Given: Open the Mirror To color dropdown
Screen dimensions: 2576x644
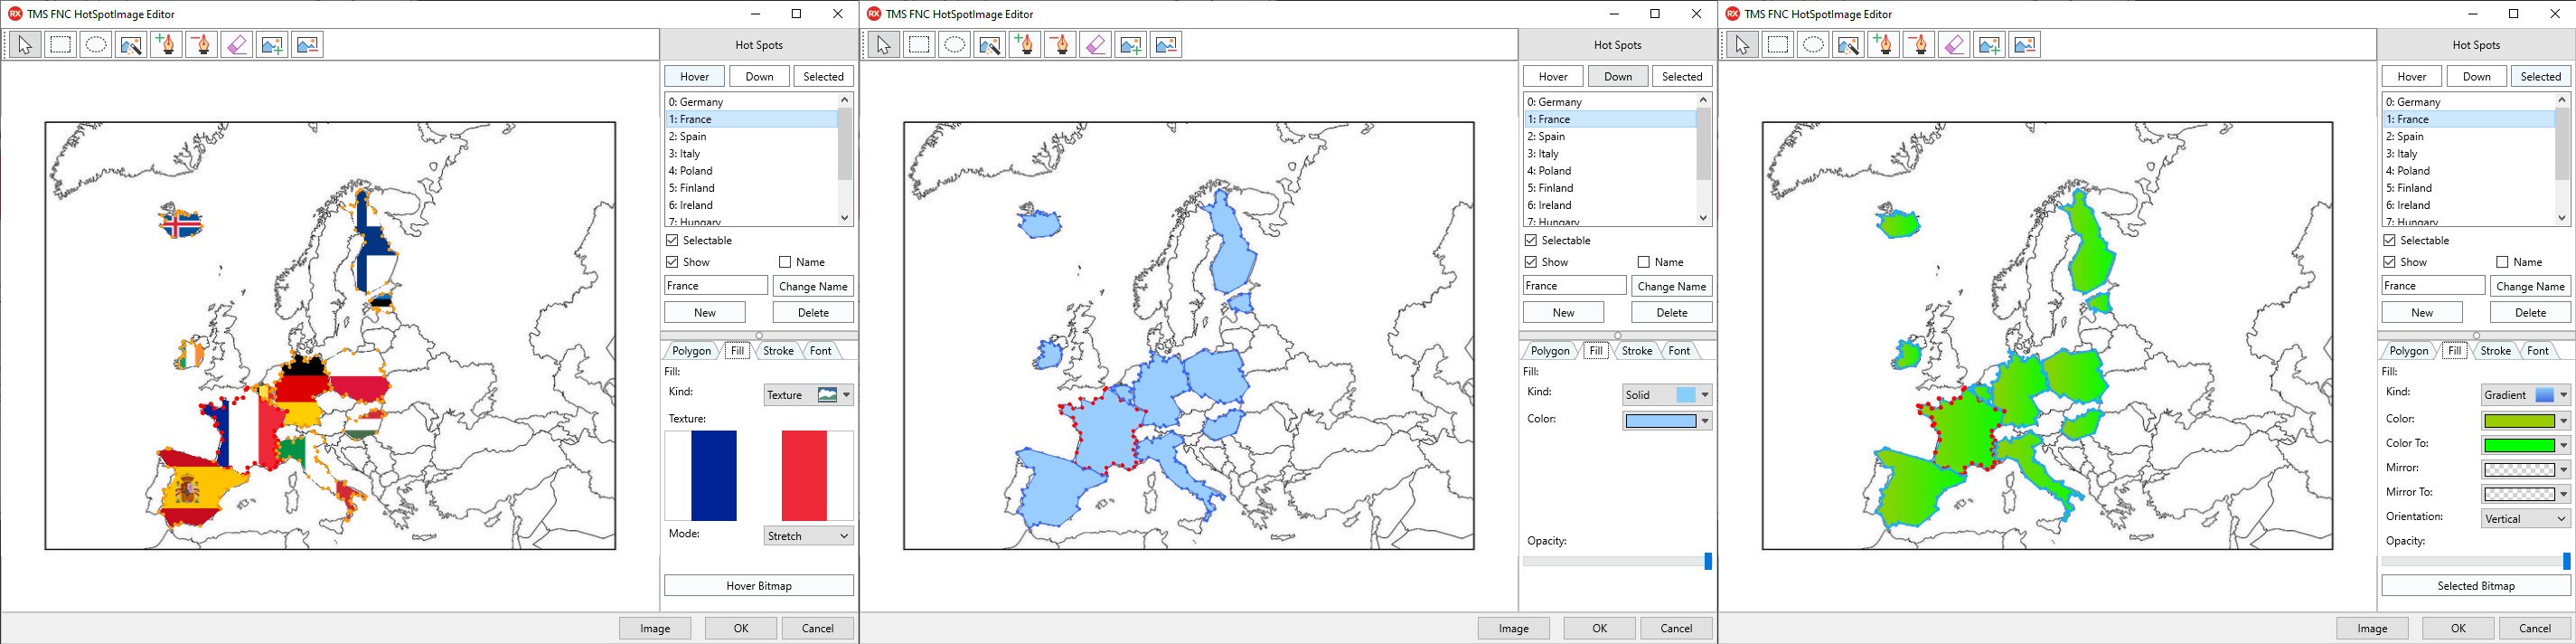Looking at the screenshot, I should (2526, 493).
